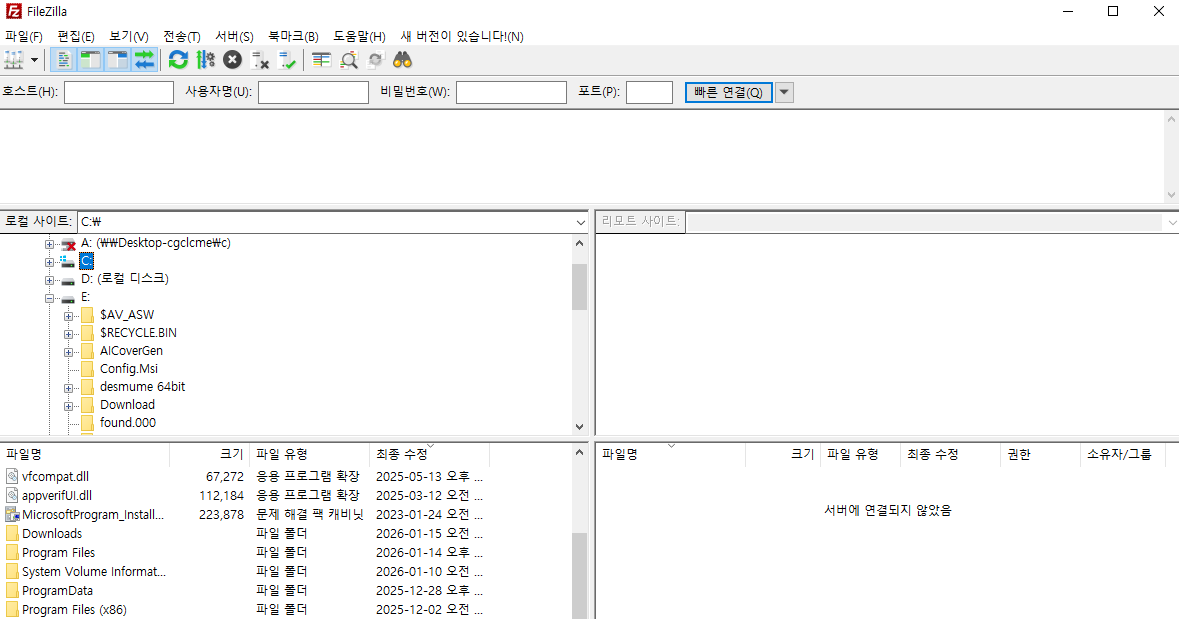Open the 파일(F) menu

(23, 36)
